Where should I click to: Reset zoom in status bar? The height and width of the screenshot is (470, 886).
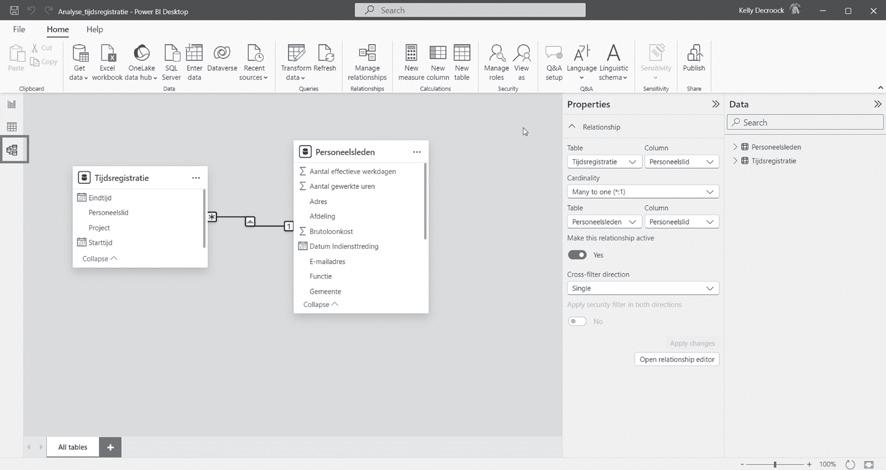(850, 464)
